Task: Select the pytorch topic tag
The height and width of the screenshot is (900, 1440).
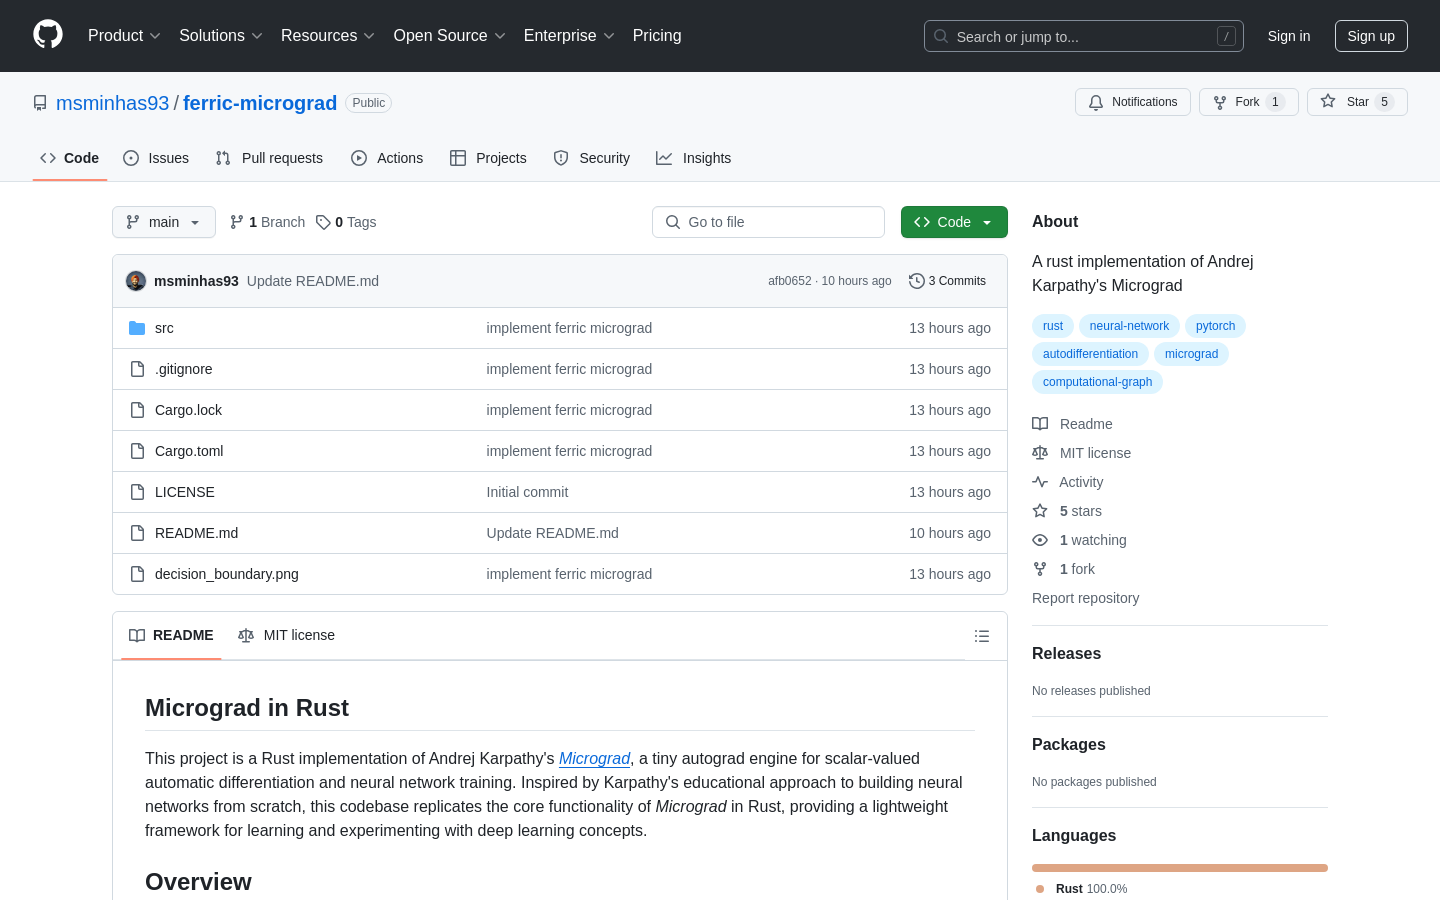Action: click(x=1215, y=326)
